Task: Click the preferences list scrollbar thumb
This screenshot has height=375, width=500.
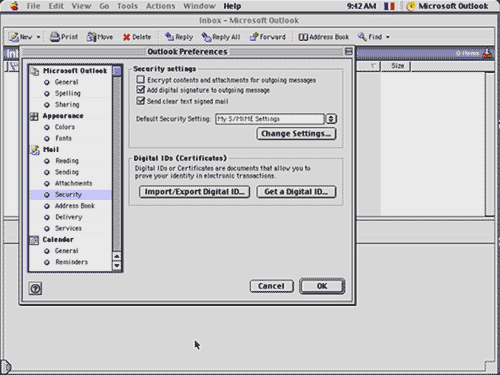Action: click(x=117, y=71)
